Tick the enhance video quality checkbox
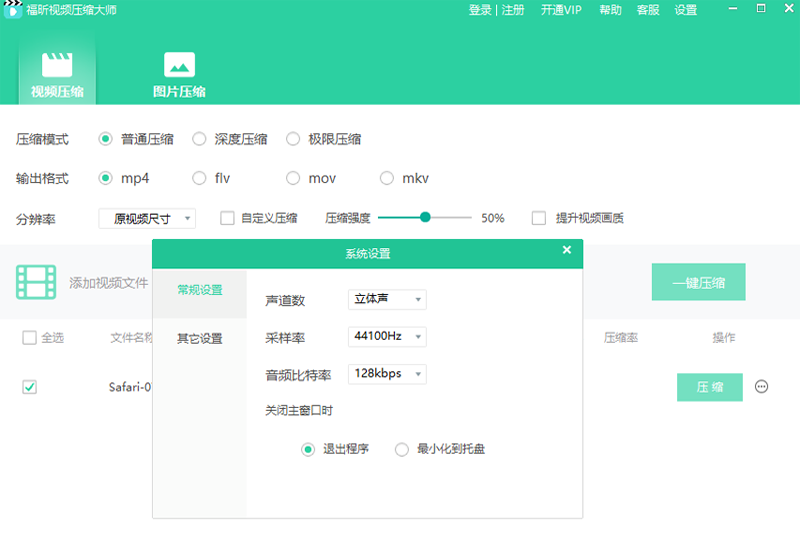 pos(539,218)
